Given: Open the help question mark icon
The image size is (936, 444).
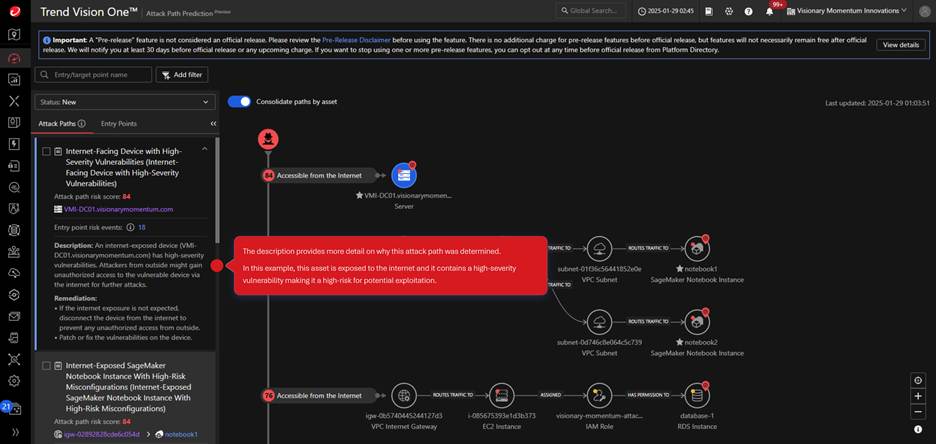Looking at the screenshot, I should (749, 11).
